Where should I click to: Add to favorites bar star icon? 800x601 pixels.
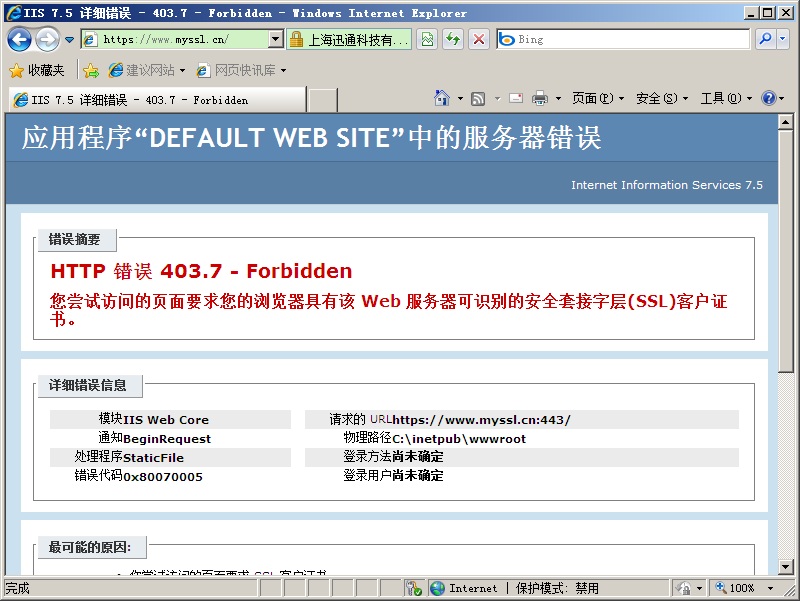[x=91, y=70]
